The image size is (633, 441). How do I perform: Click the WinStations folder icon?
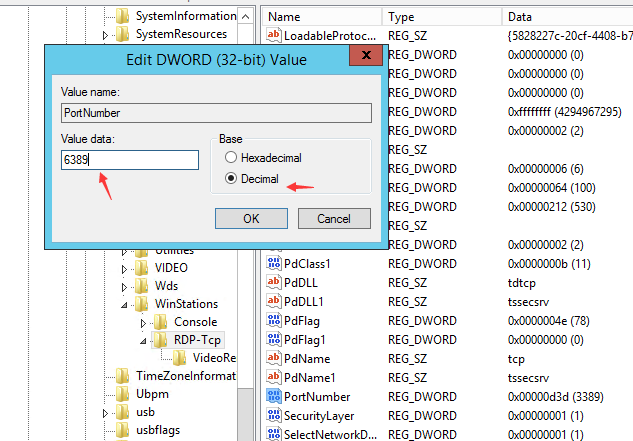tap(143, 304)
